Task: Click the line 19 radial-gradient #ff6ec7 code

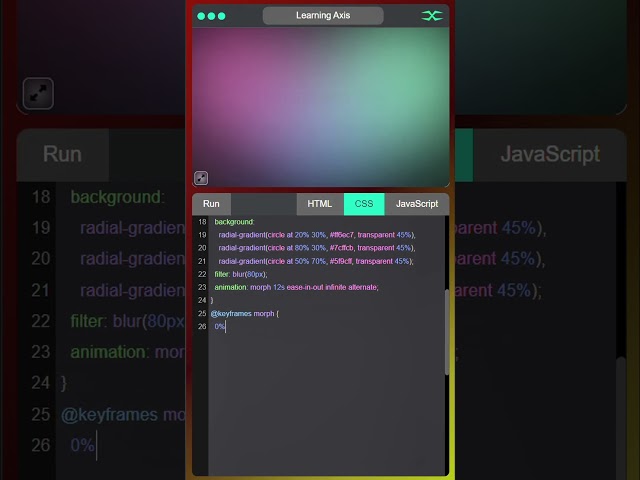Action: click(x=317, y=235)
